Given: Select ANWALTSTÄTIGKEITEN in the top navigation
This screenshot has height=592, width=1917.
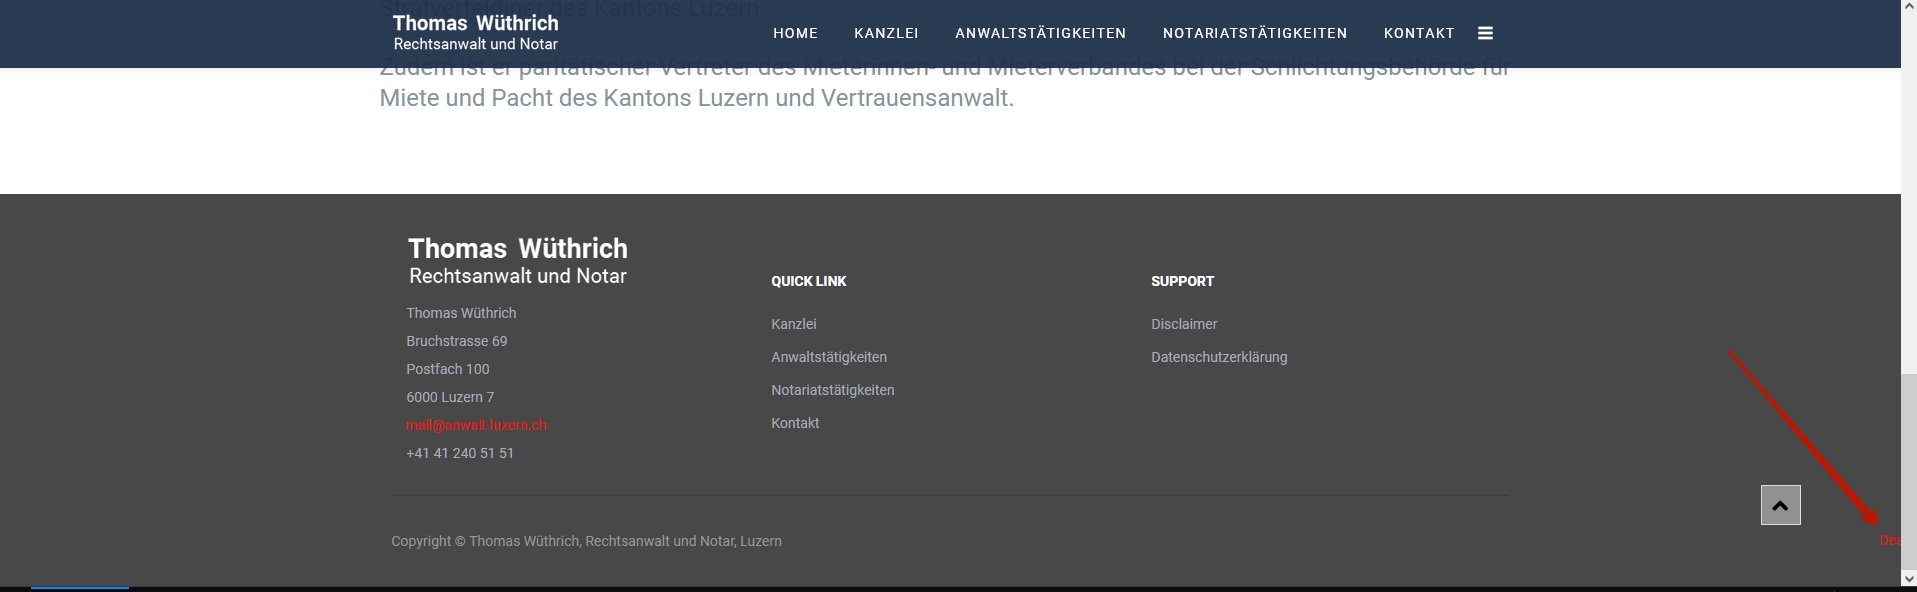Looking at the screenshot, I should click(x=1040, y=33).
